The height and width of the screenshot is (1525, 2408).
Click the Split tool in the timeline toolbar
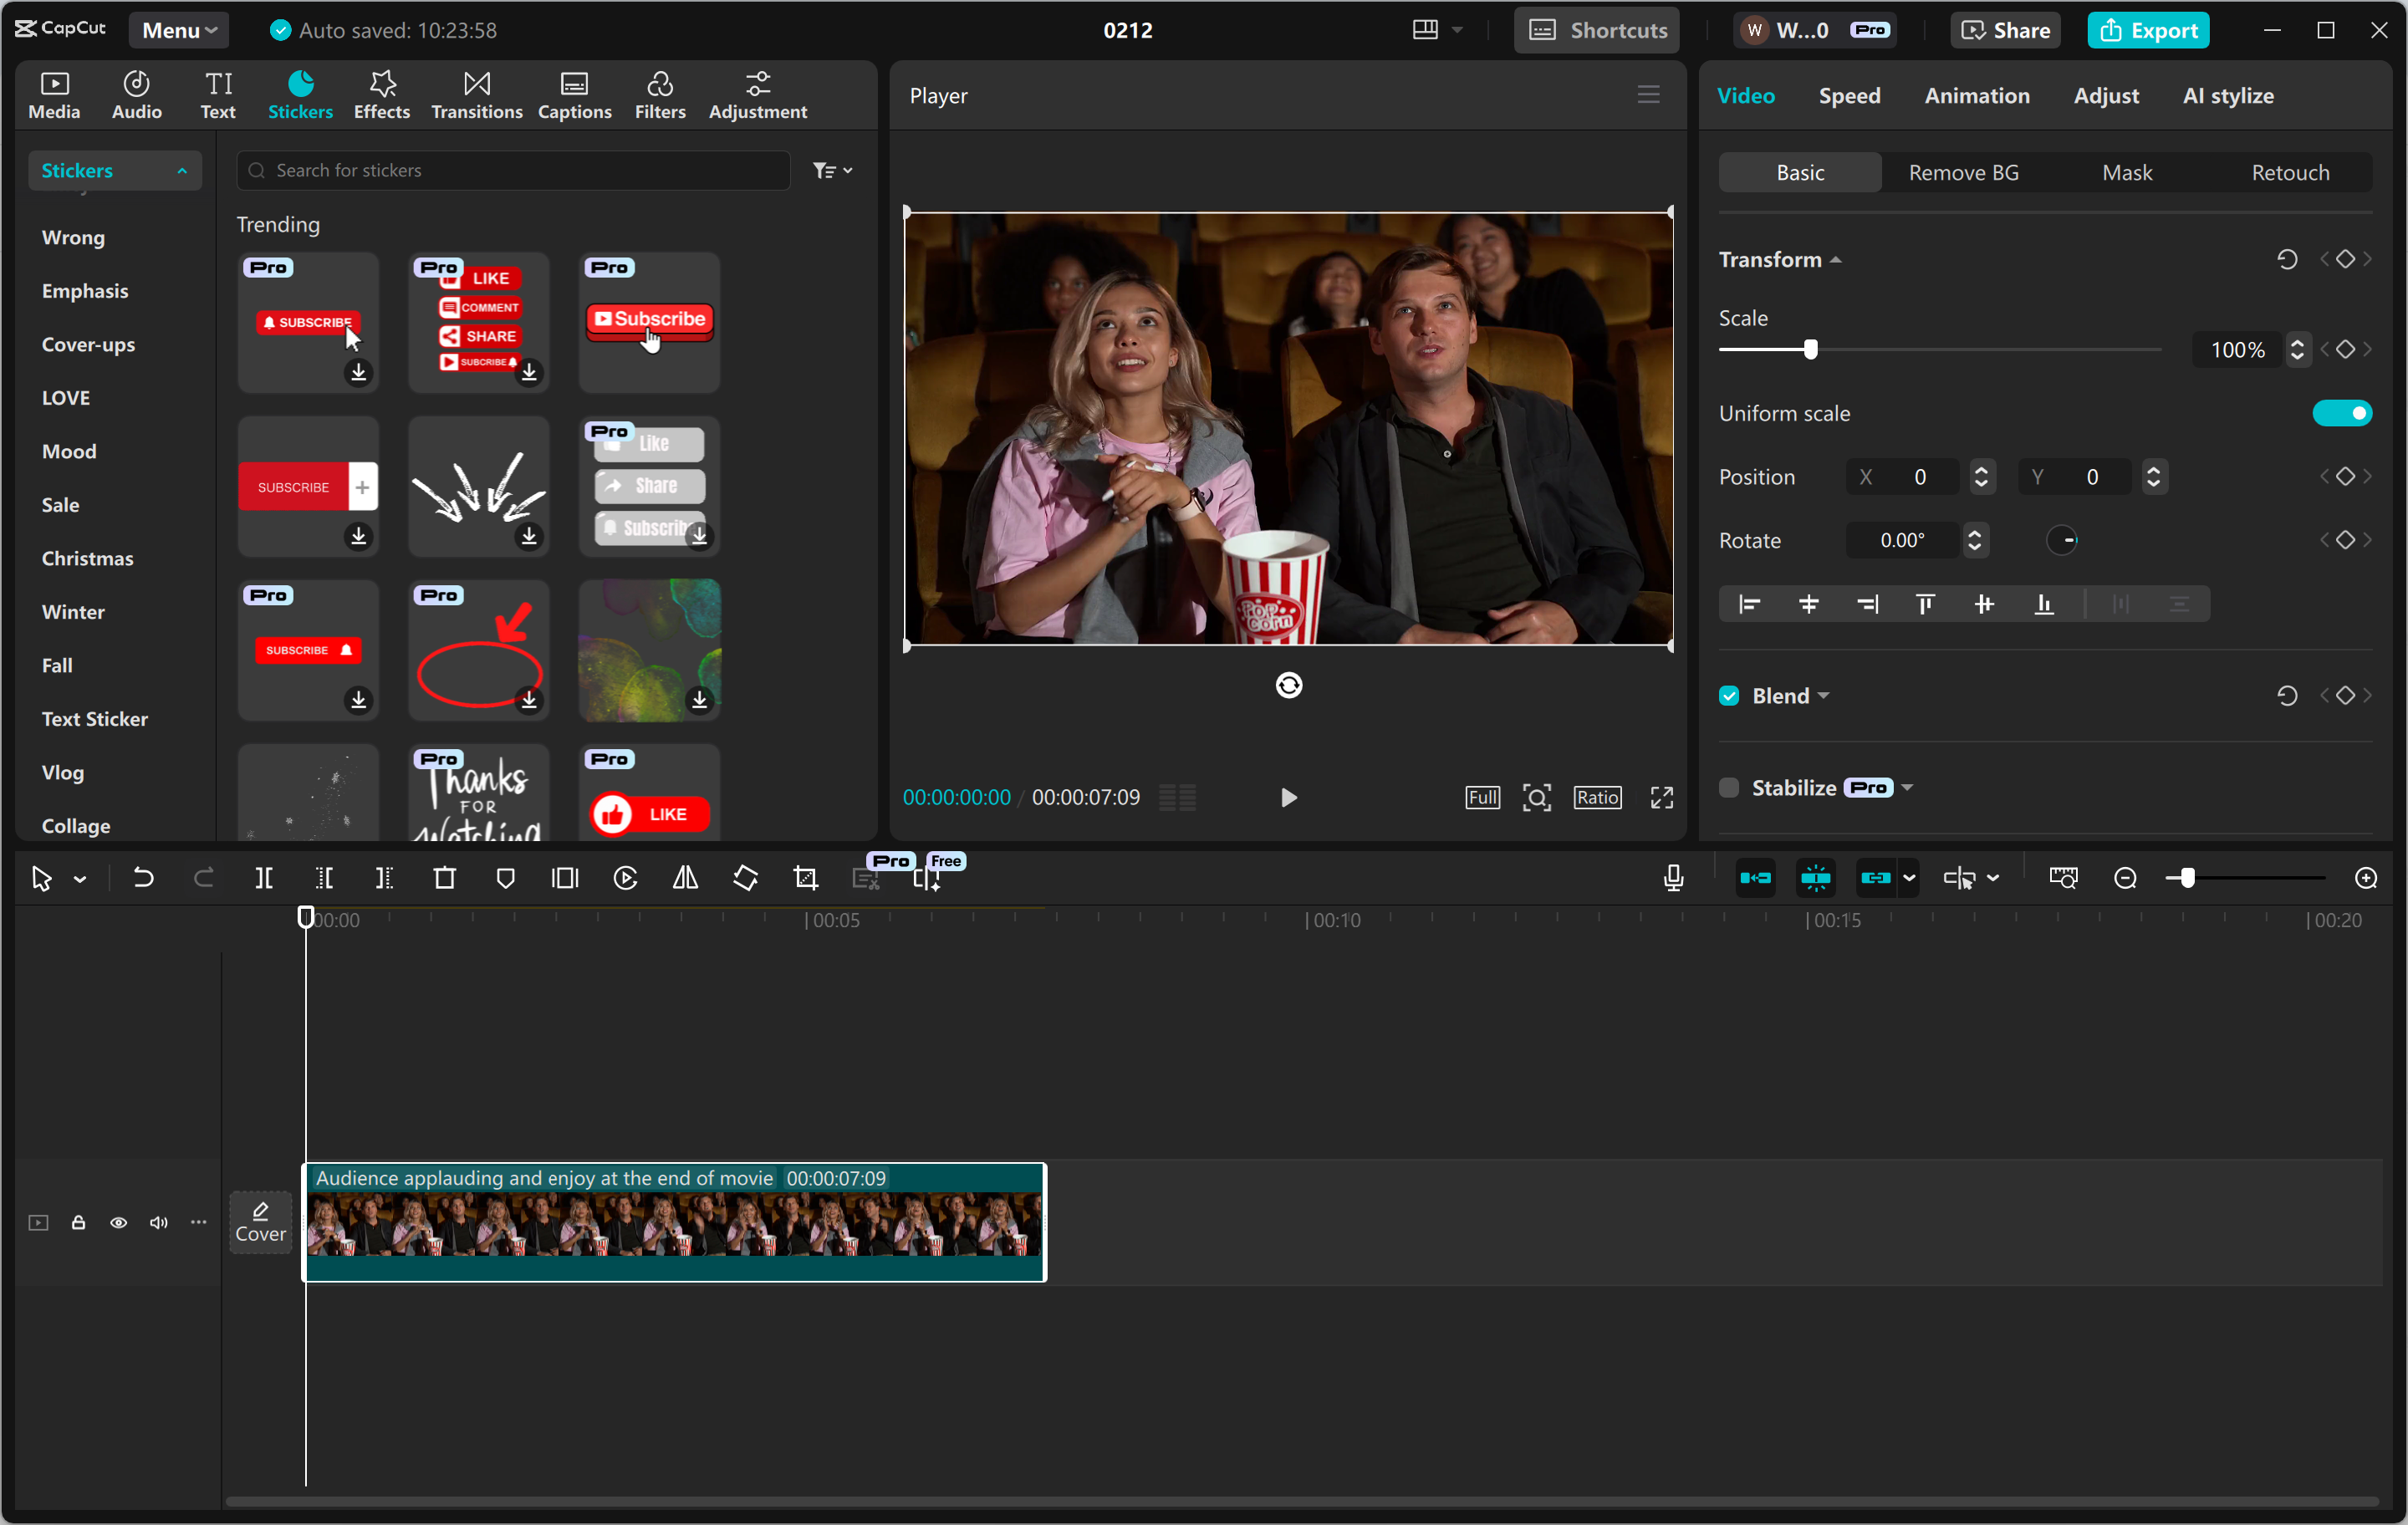(264, 878)
